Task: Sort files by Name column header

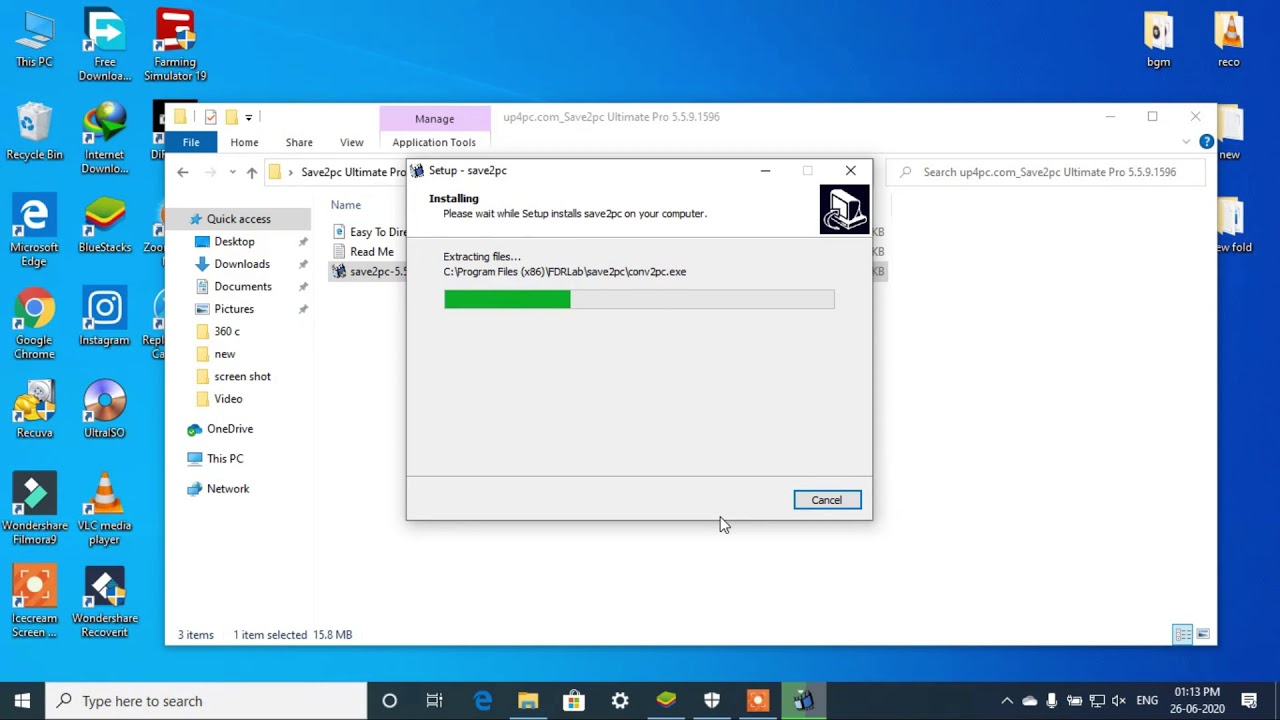Action: tap(346, 205)
